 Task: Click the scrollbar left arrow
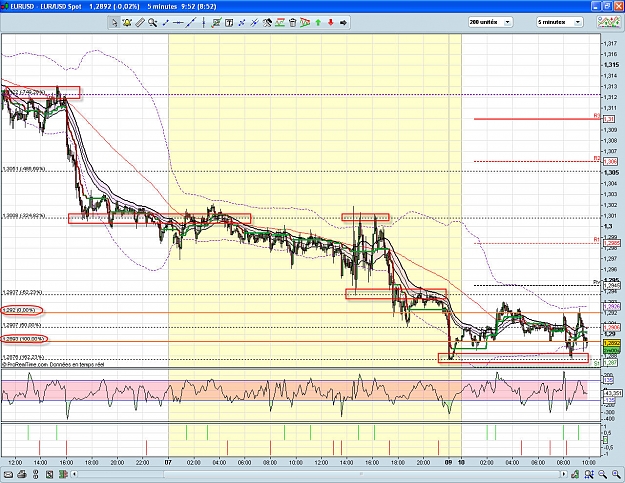(x=74, y=474)
